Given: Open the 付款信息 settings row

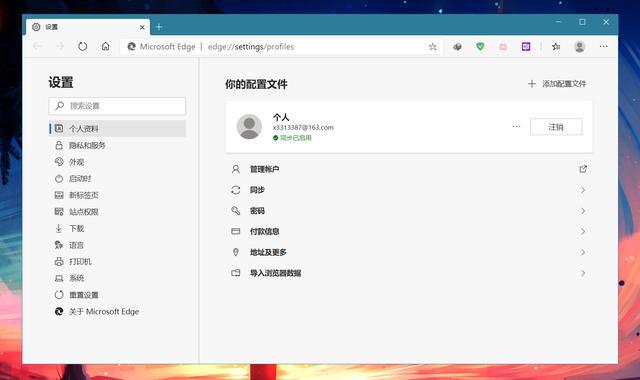Looking at the screenshot, I should click(409, 231).
